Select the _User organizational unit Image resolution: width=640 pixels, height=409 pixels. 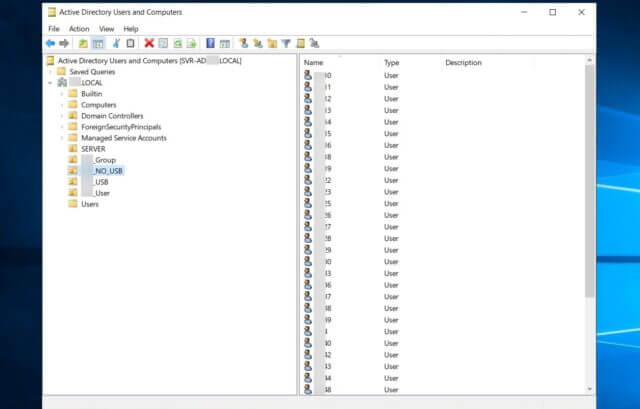[x=96, y=193]
